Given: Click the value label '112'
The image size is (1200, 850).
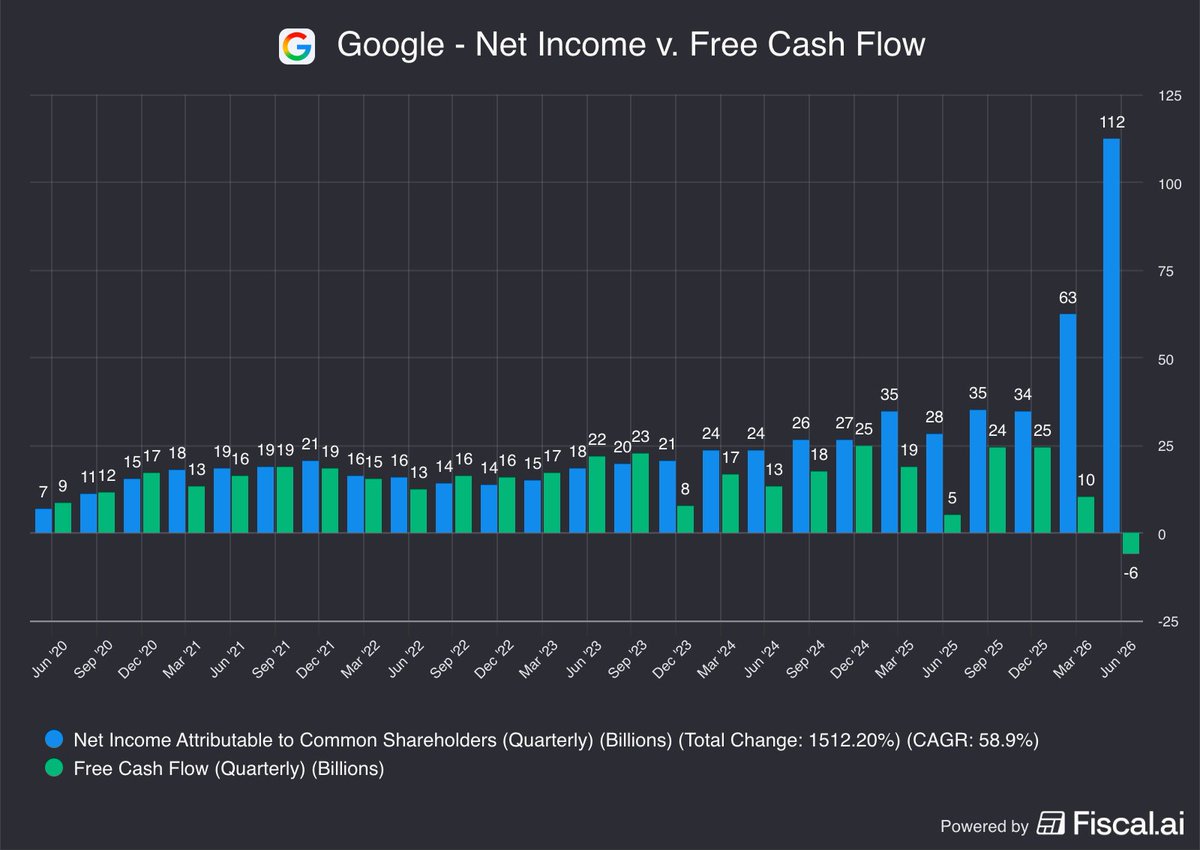Looking at the screenshot, I should pyautogui.click(x=1112, y=122).
